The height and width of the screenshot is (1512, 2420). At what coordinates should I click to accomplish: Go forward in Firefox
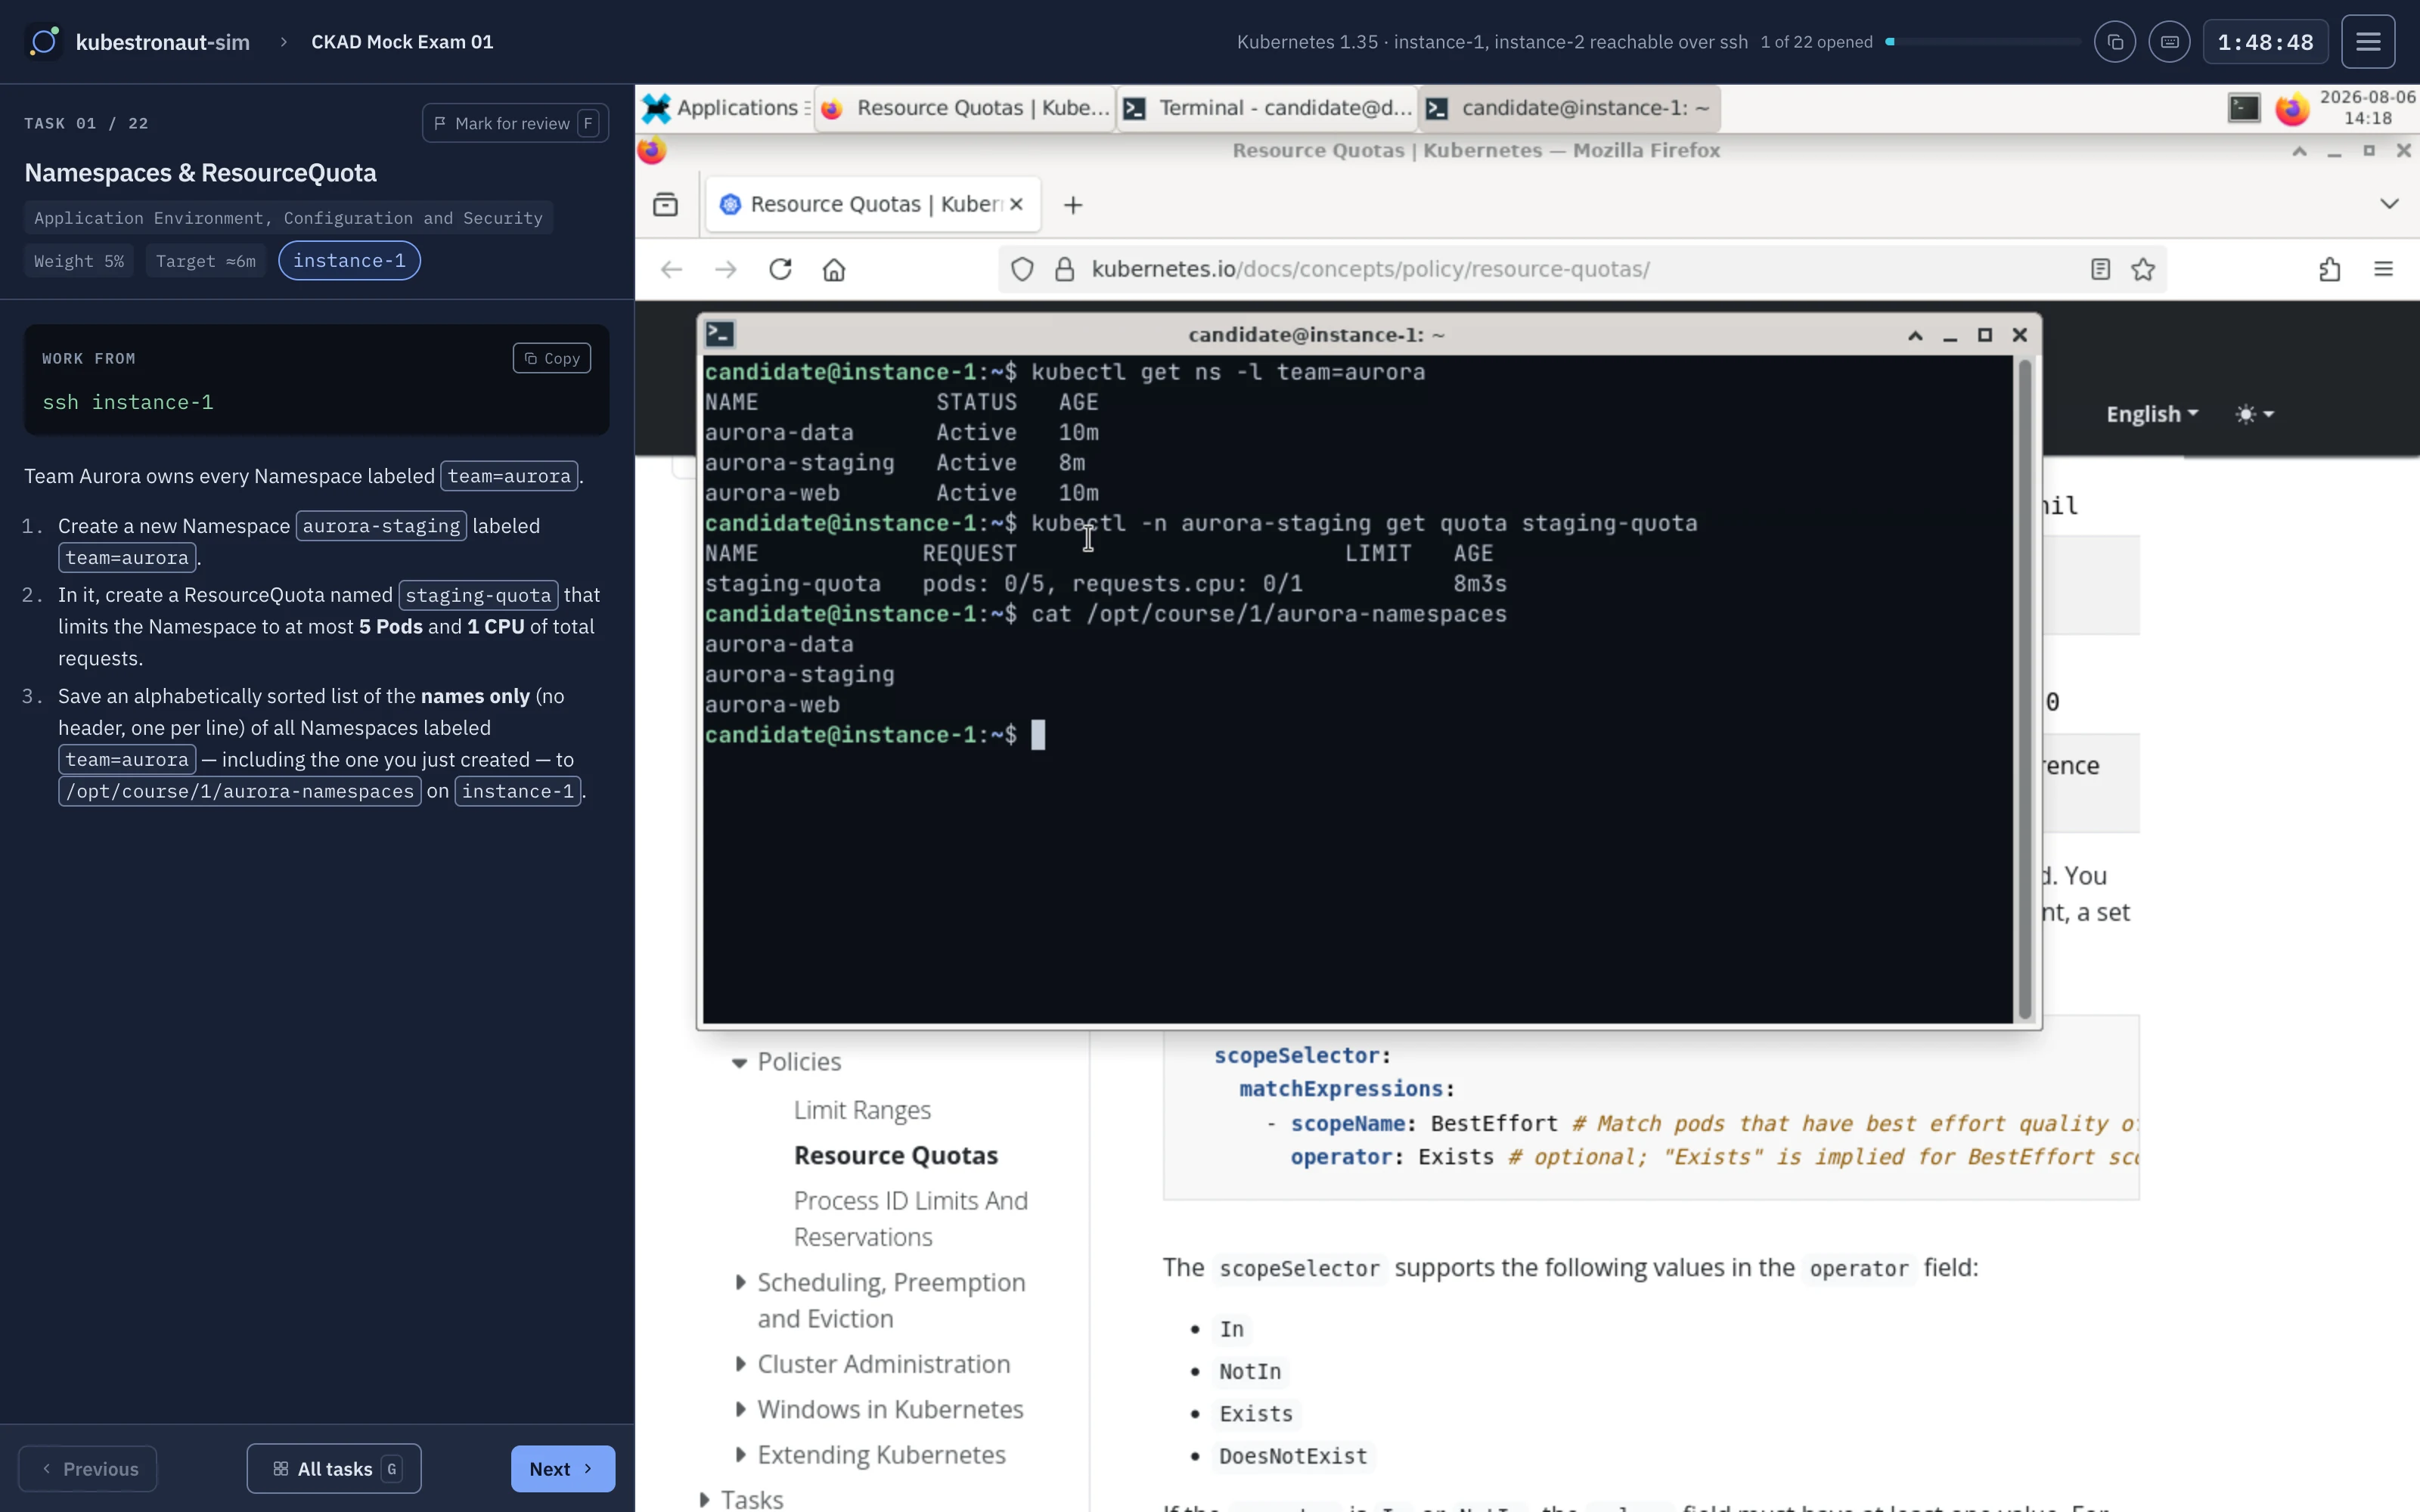coord(726,269)
